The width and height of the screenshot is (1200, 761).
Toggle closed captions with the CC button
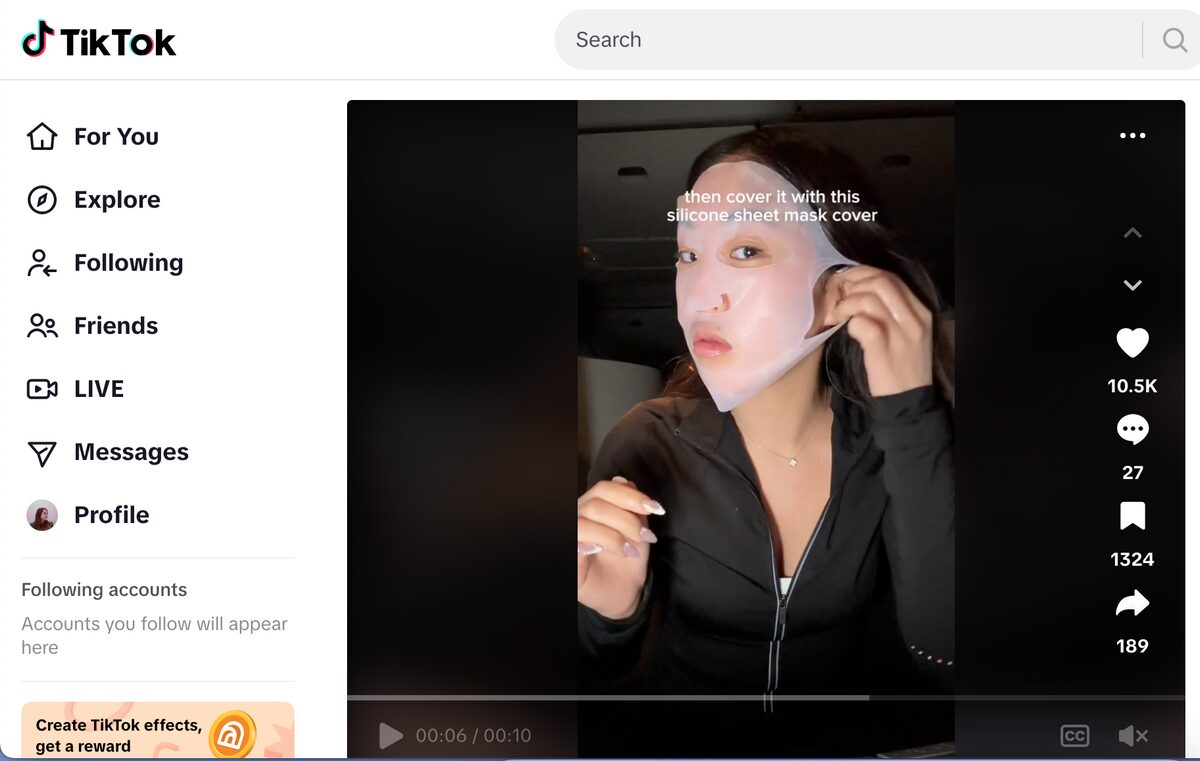point(1074,735)
